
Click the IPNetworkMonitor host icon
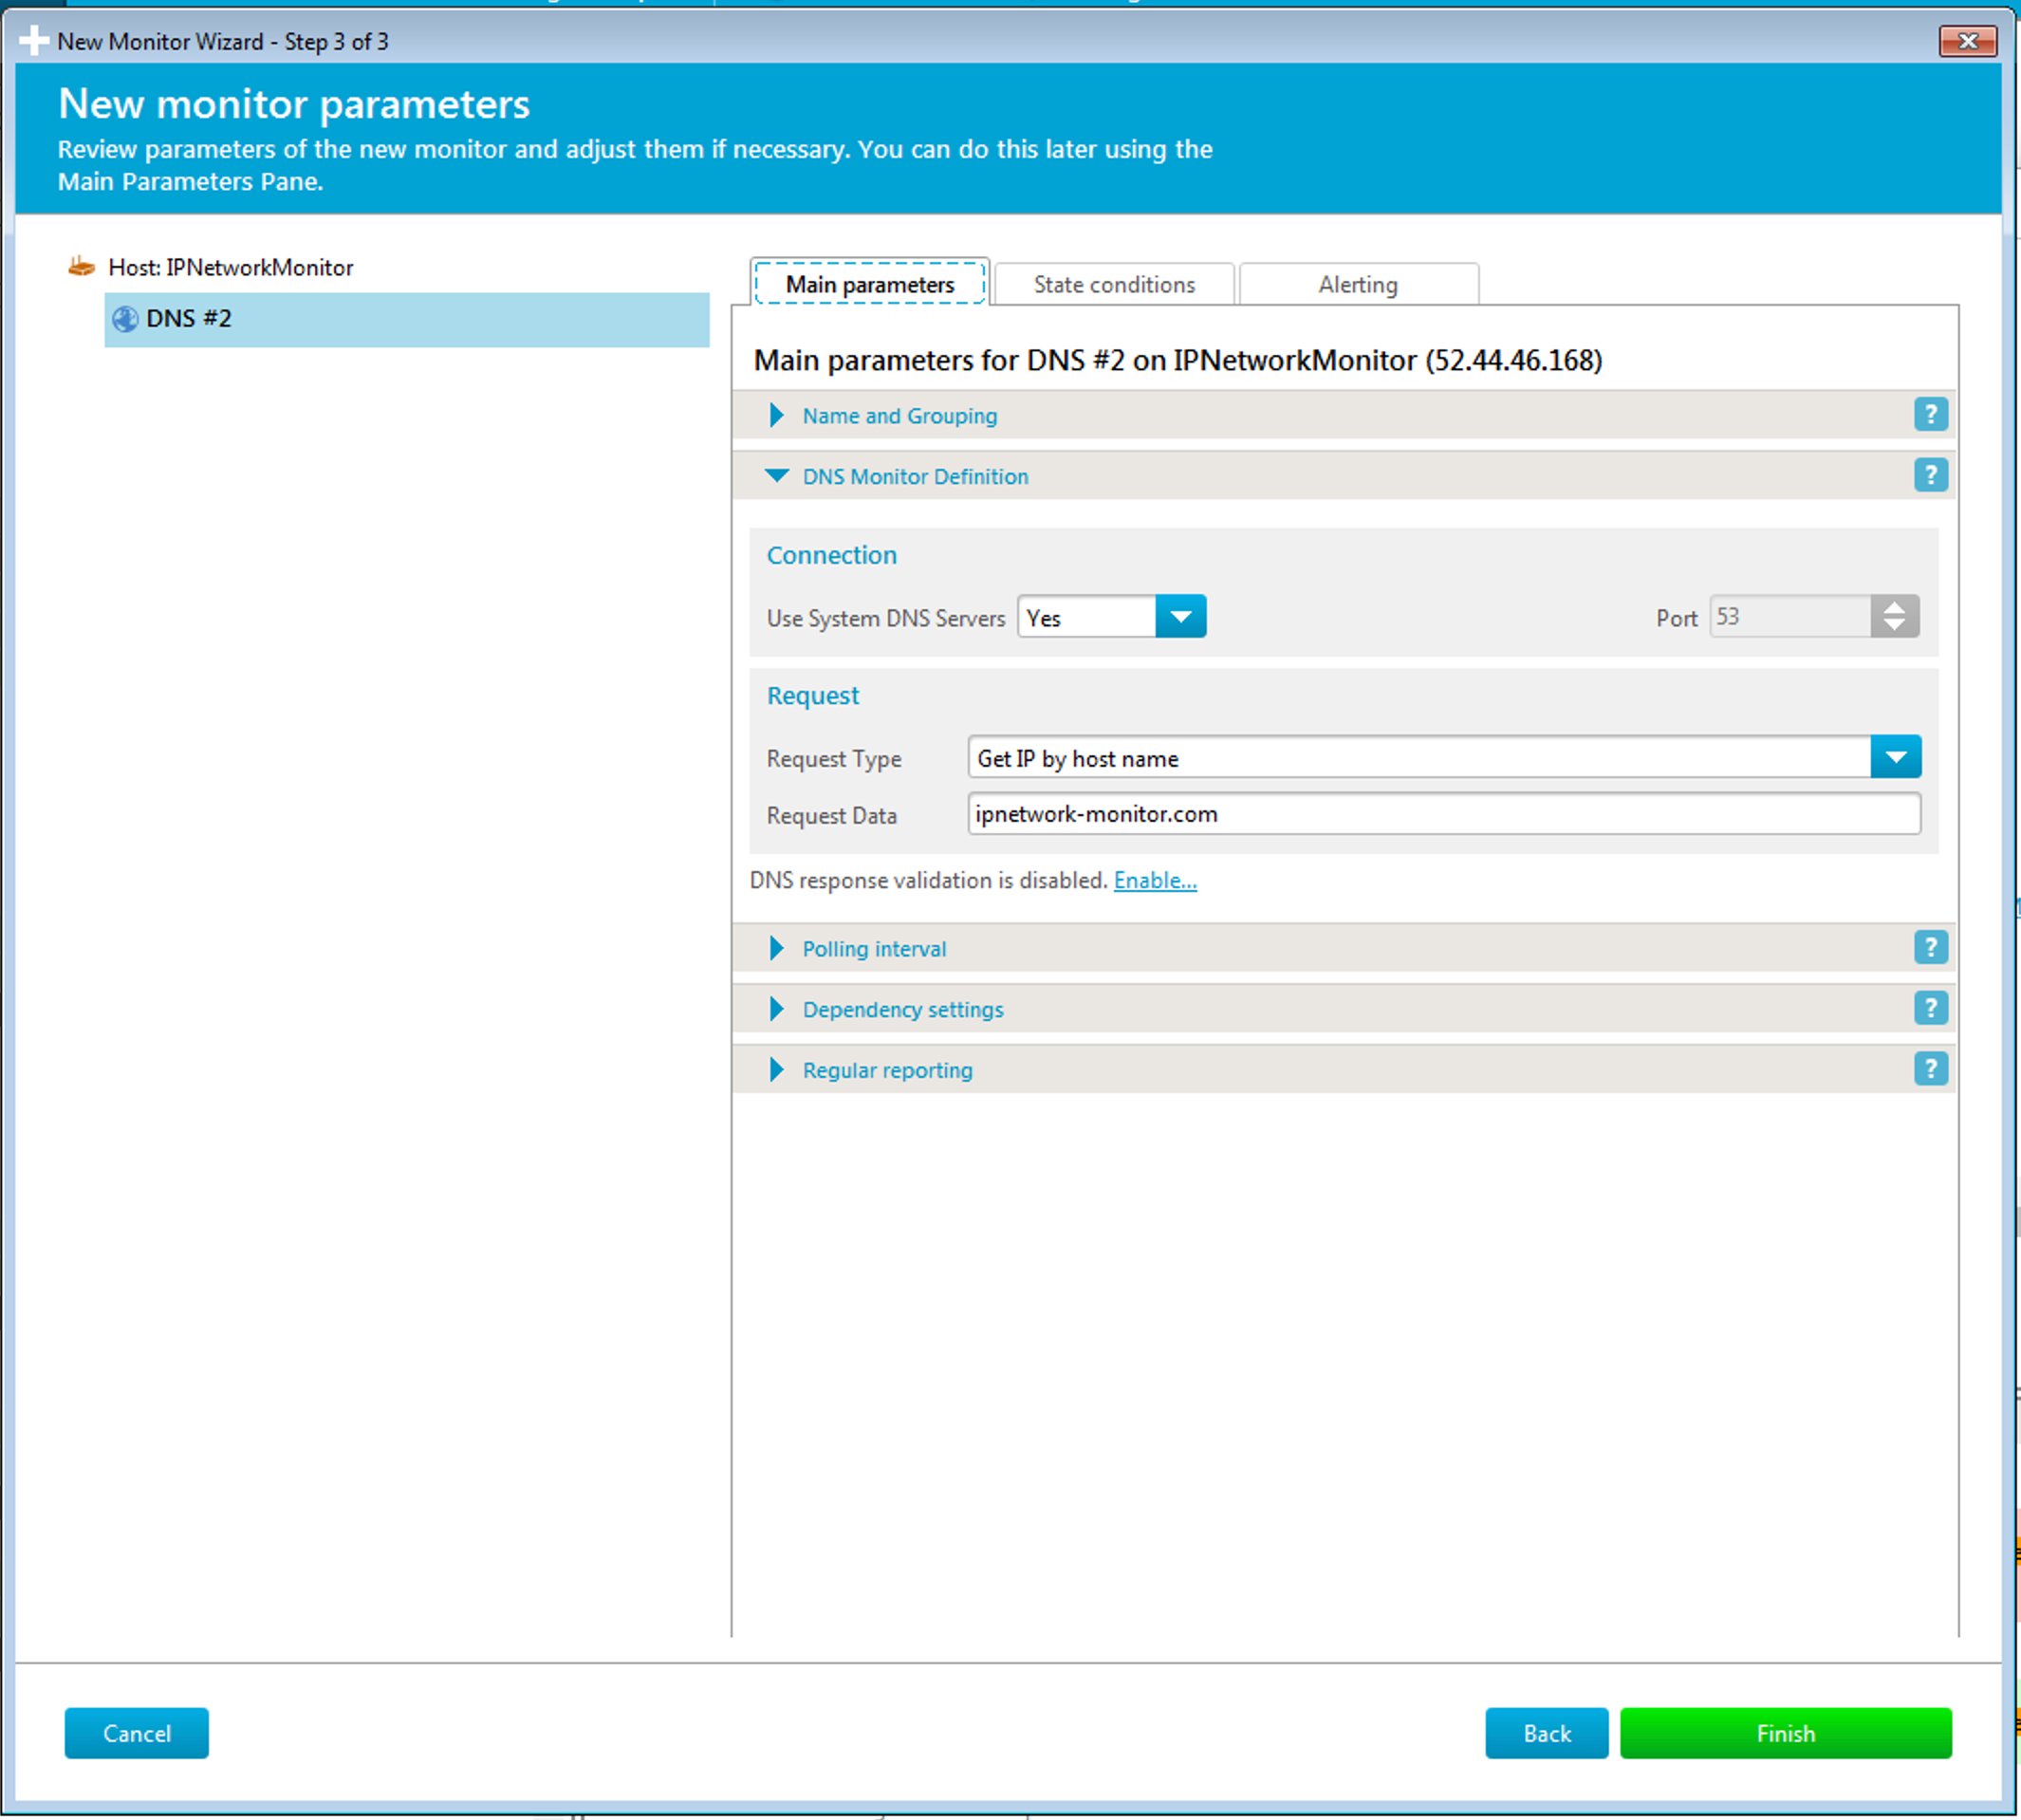pyautogui.click(x=81, y=267)
